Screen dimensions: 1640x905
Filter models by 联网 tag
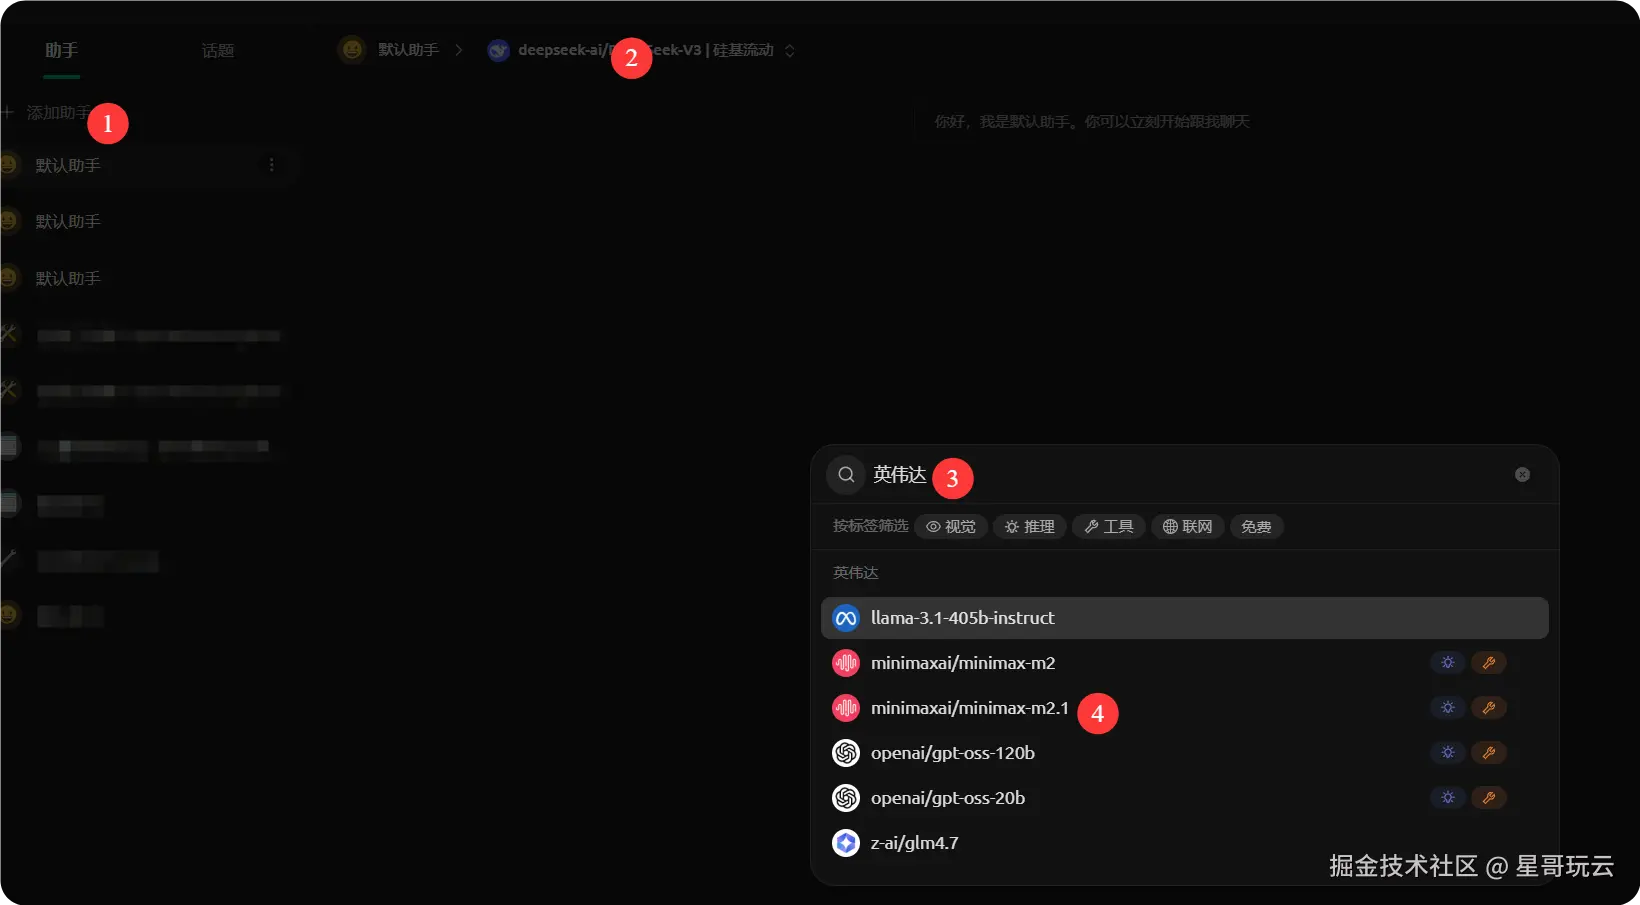pyautogui.click(x=1188, y=527)
